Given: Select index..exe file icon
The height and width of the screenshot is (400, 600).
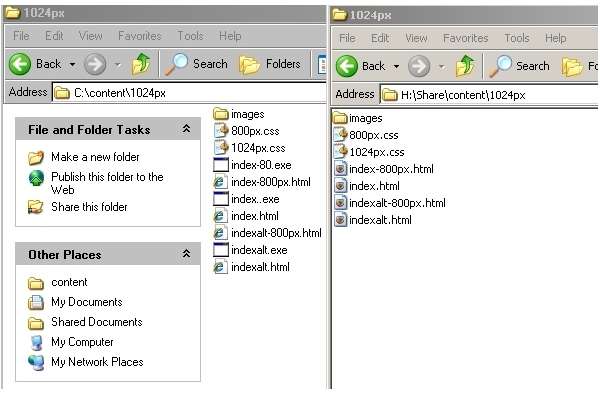Looking at the screenshot, I should 221,199.
